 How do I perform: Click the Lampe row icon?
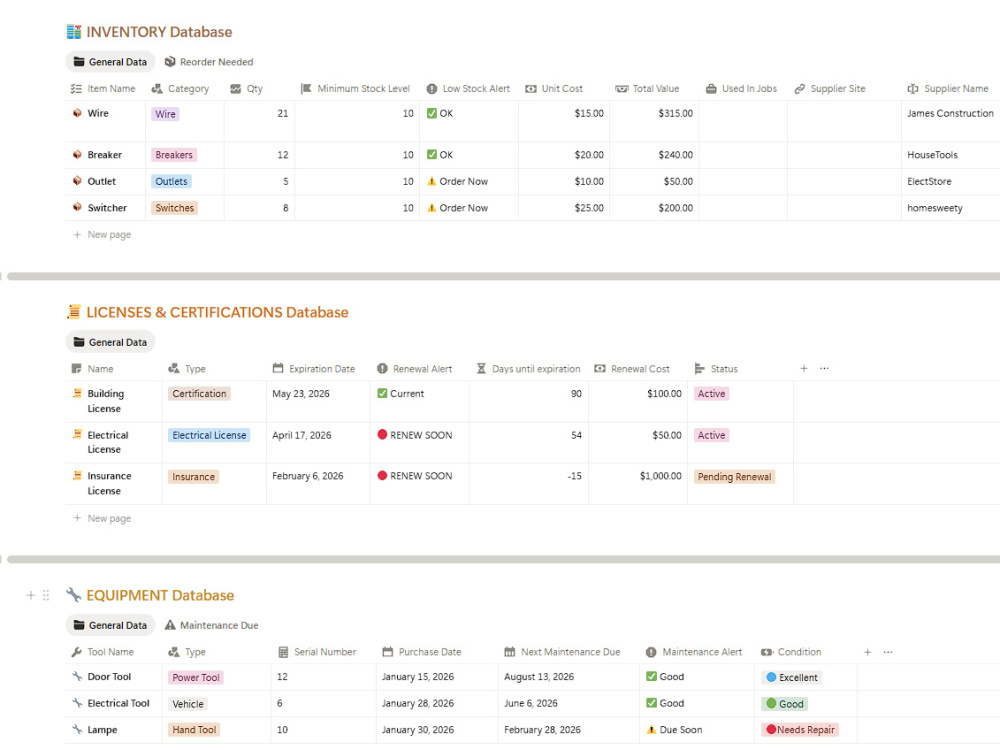click(77, 729)
